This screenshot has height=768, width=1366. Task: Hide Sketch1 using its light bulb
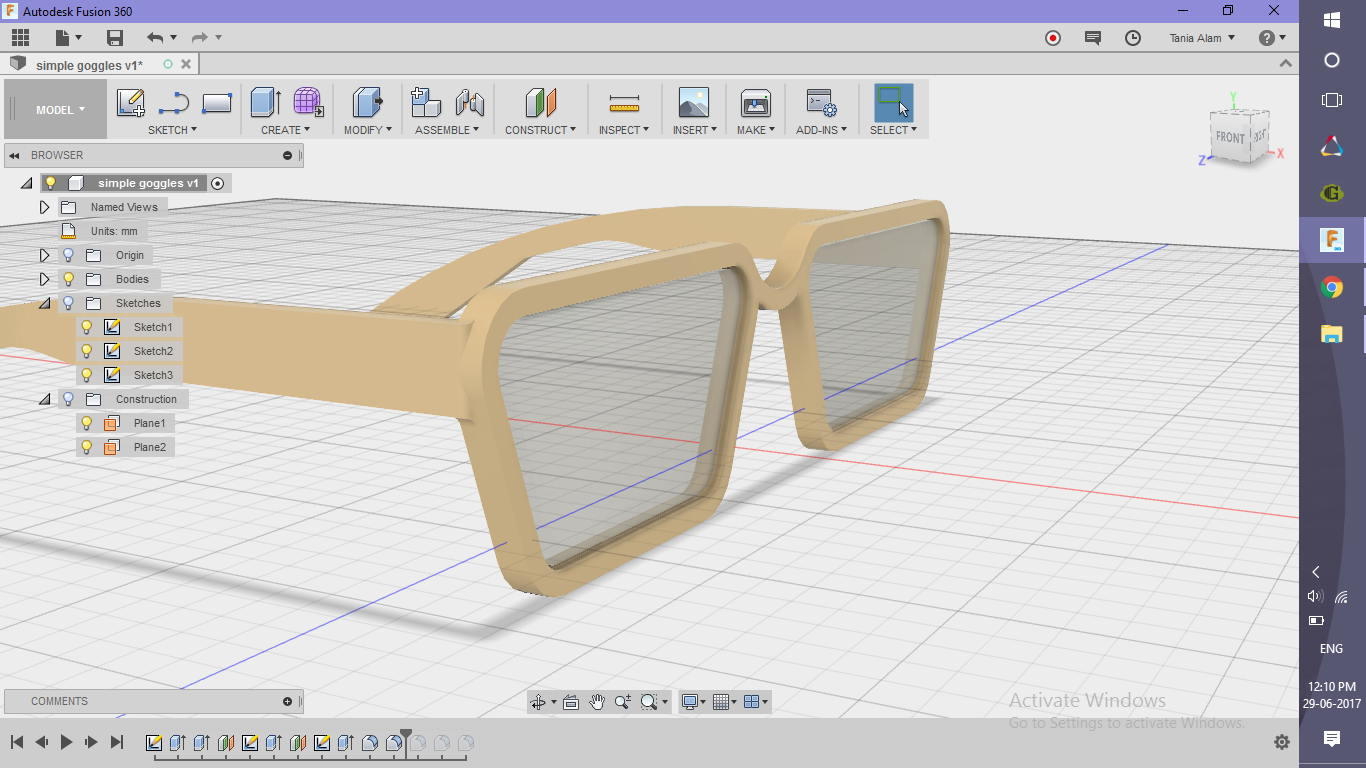(87, 327)
